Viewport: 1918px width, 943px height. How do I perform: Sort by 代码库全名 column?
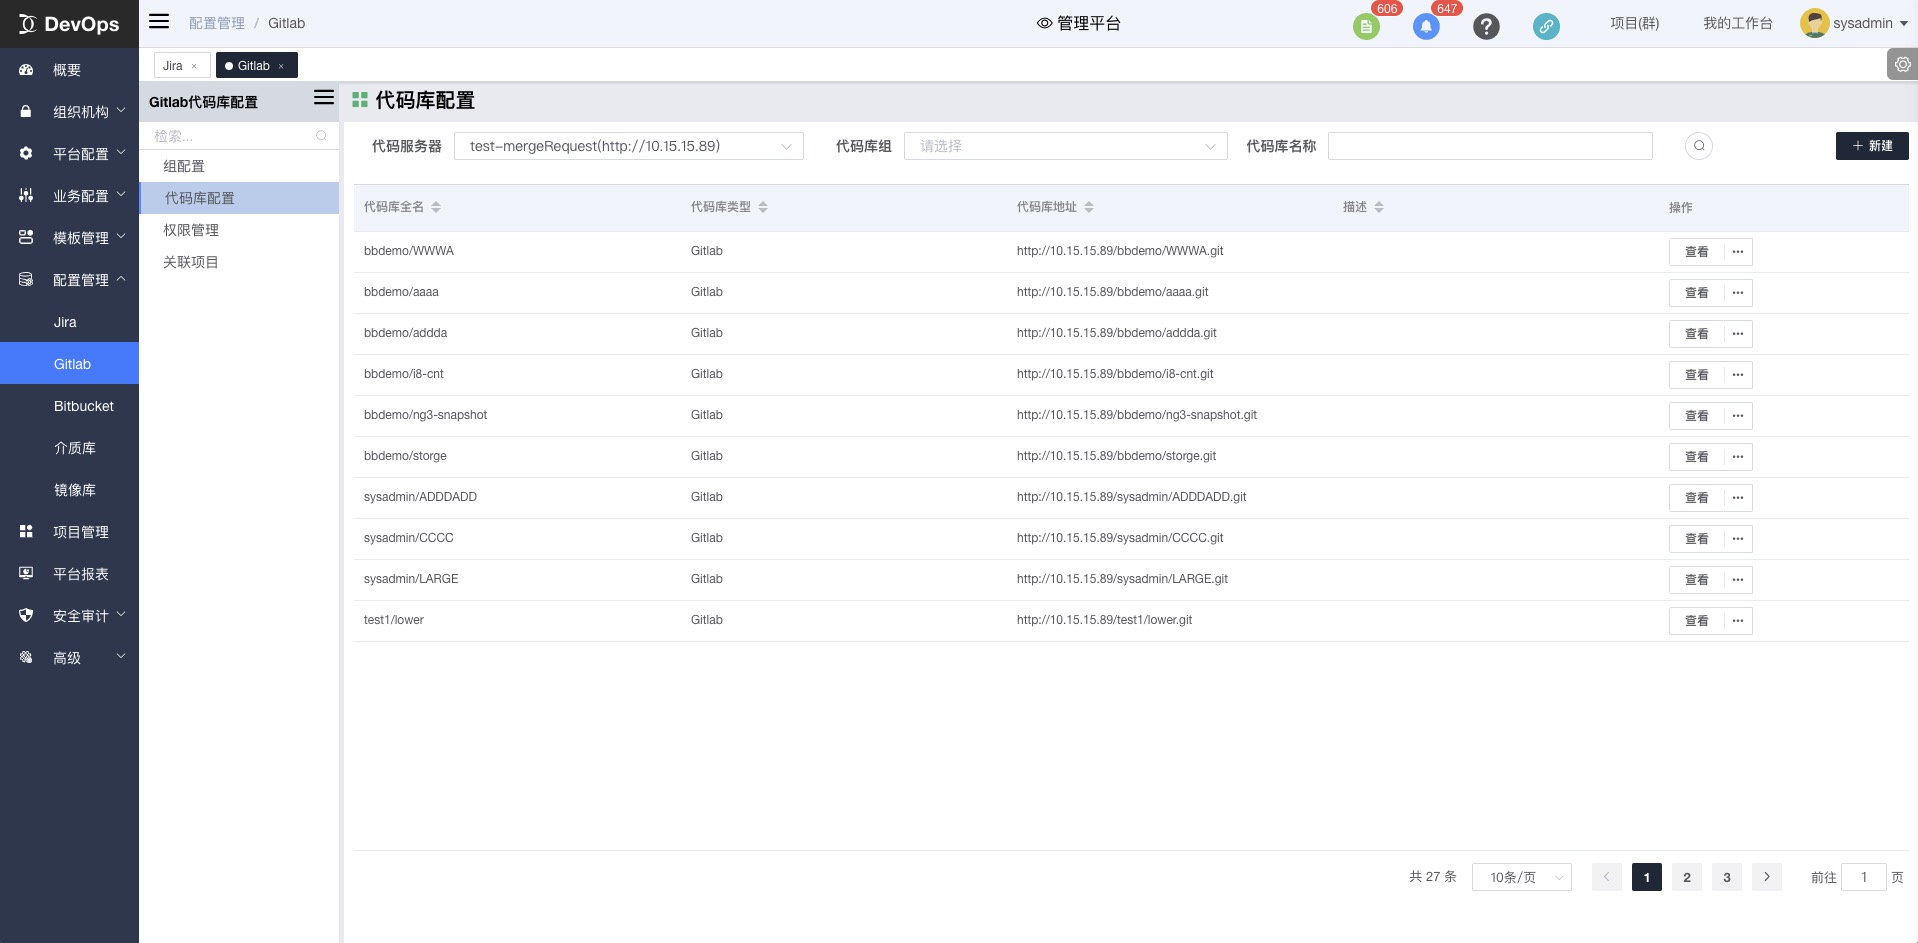coord(436,207)
